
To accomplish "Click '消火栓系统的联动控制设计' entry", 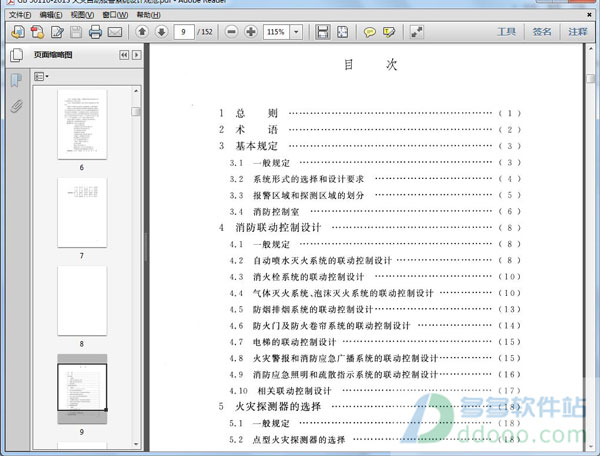I will (x=308, y=277).
